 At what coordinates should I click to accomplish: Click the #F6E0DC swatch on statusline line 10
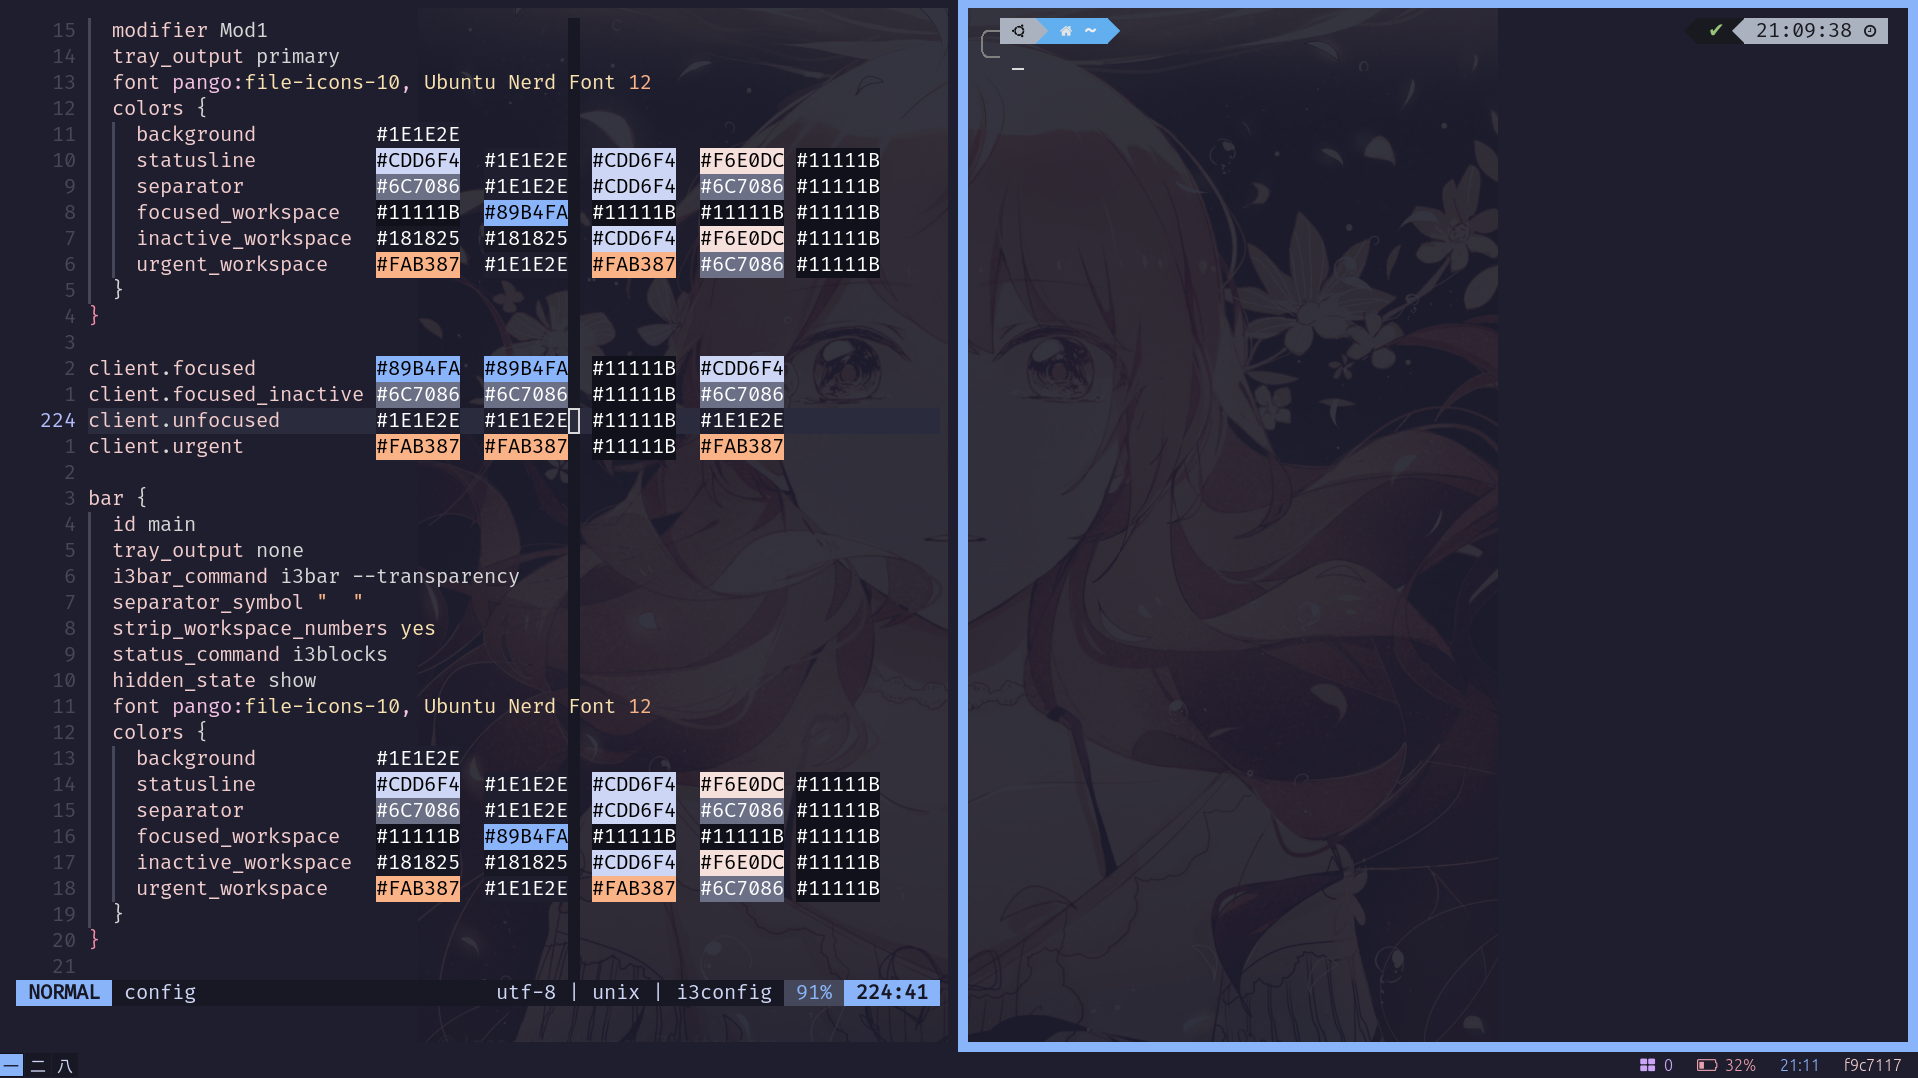point(742,160)
